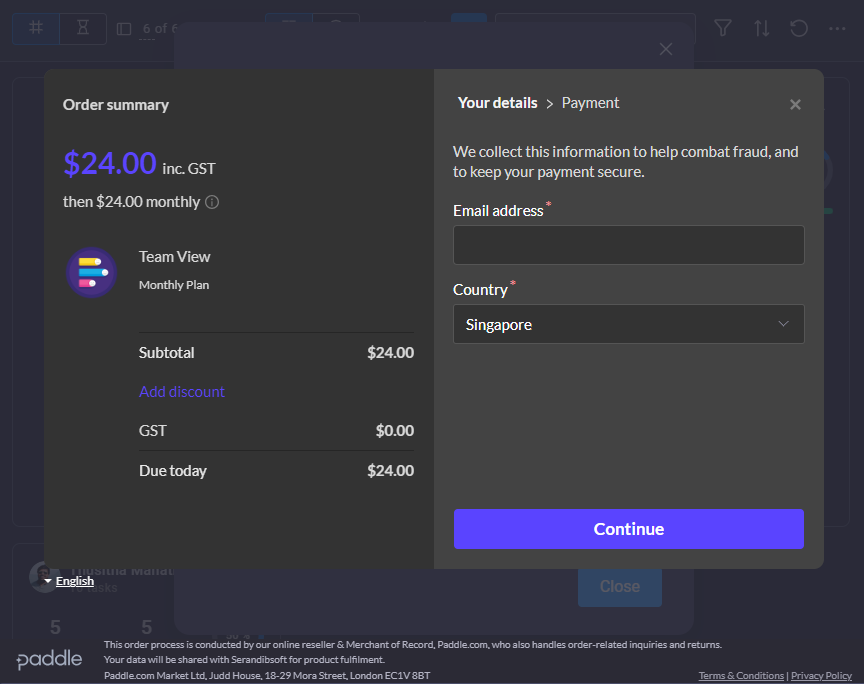Image resolution: width=864 pixels, height=684 pixels.
Task: Click the 'Subtotal' label
Action: pos(166,353)
